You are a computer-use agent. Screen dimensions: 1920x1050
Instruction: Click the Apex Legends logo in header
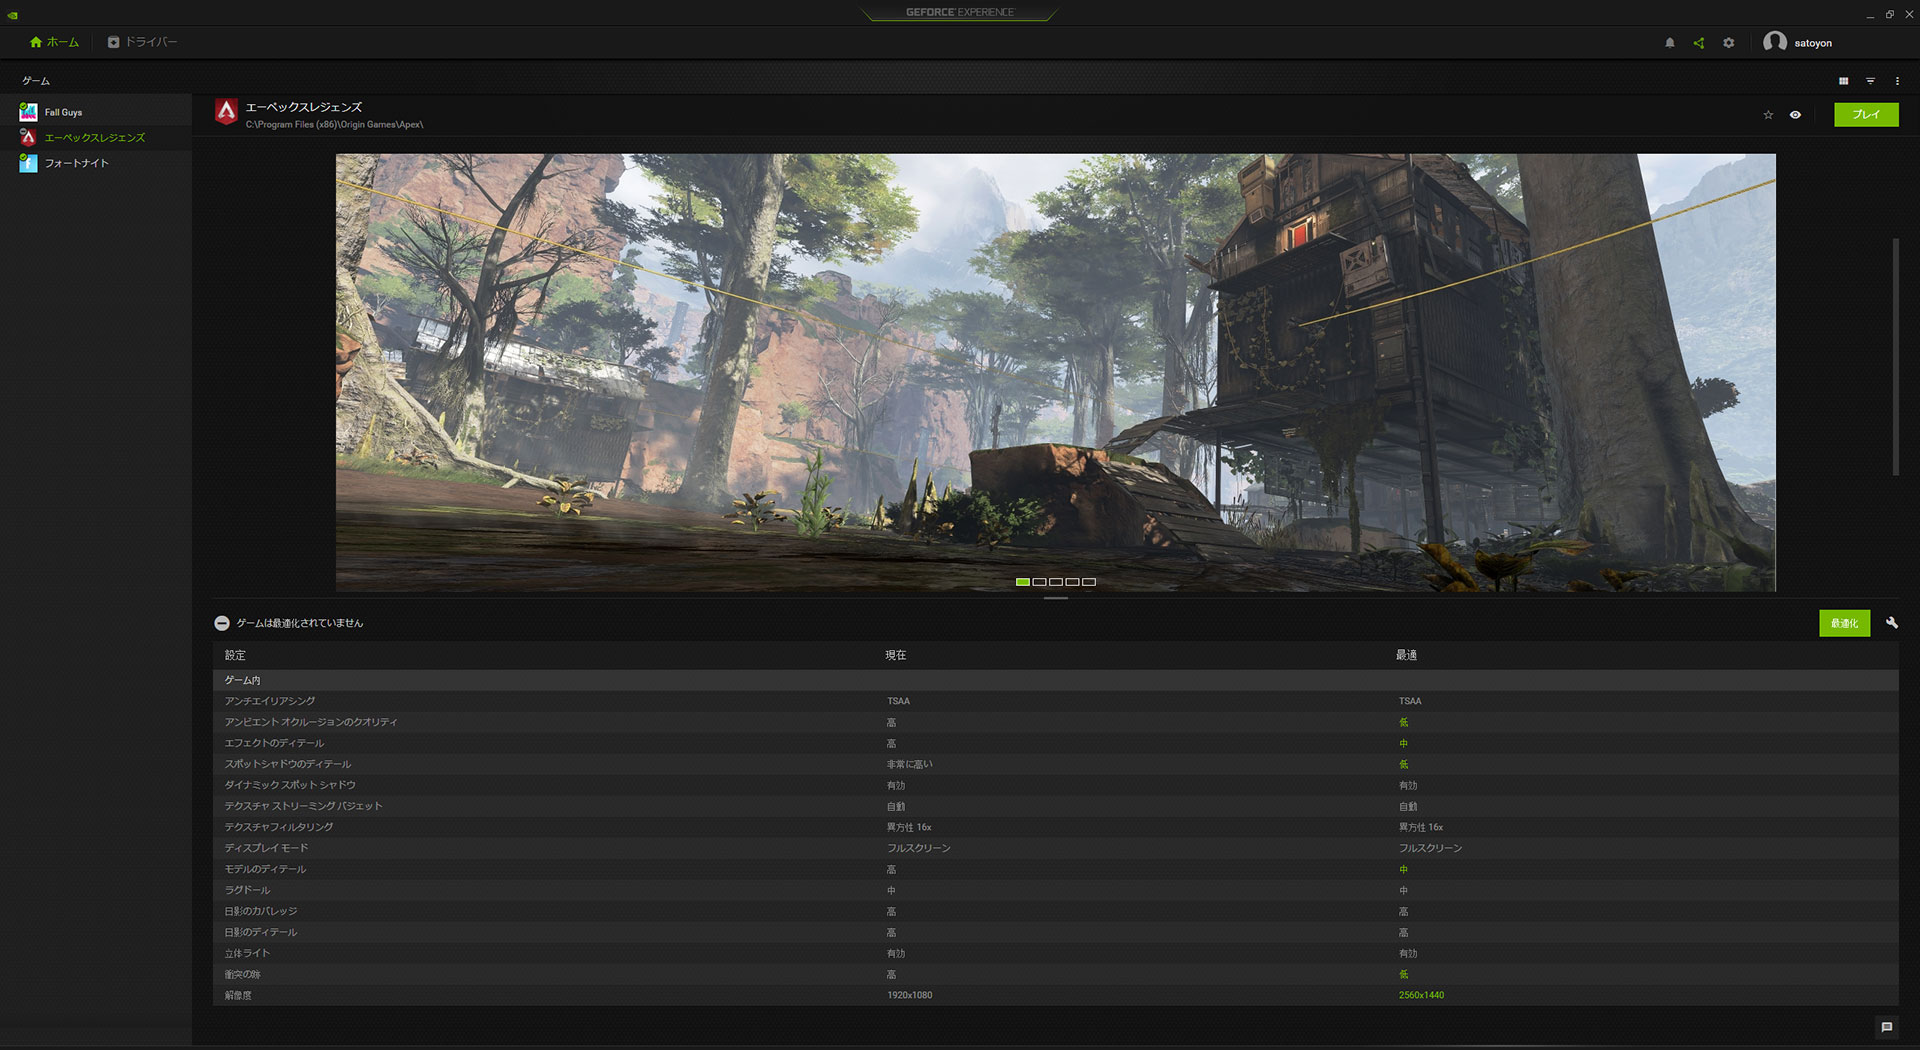(227, 113)
